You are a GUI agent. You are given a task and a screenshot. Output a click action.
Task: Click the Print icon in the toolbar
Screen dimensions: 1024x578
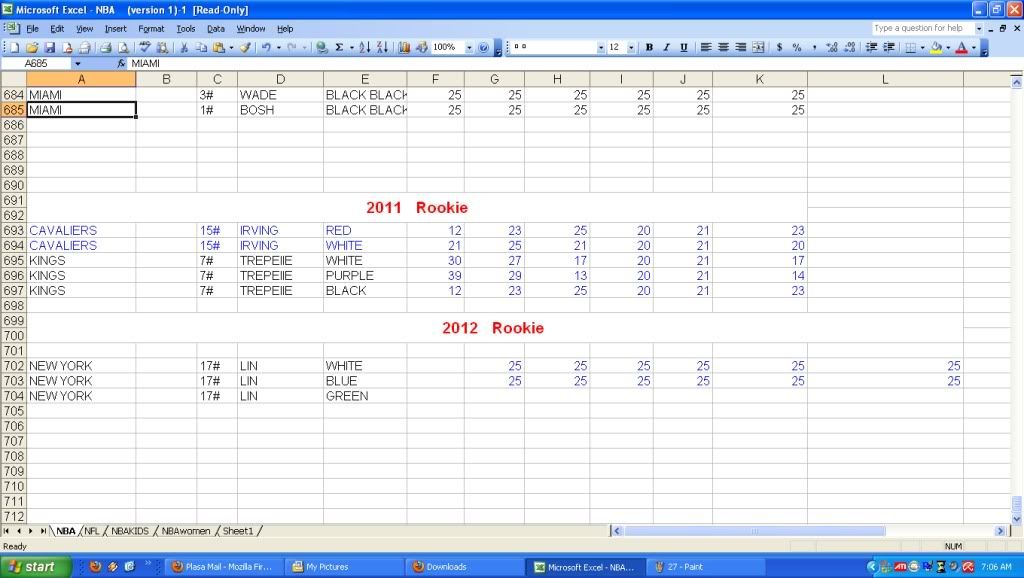point(106,47)
